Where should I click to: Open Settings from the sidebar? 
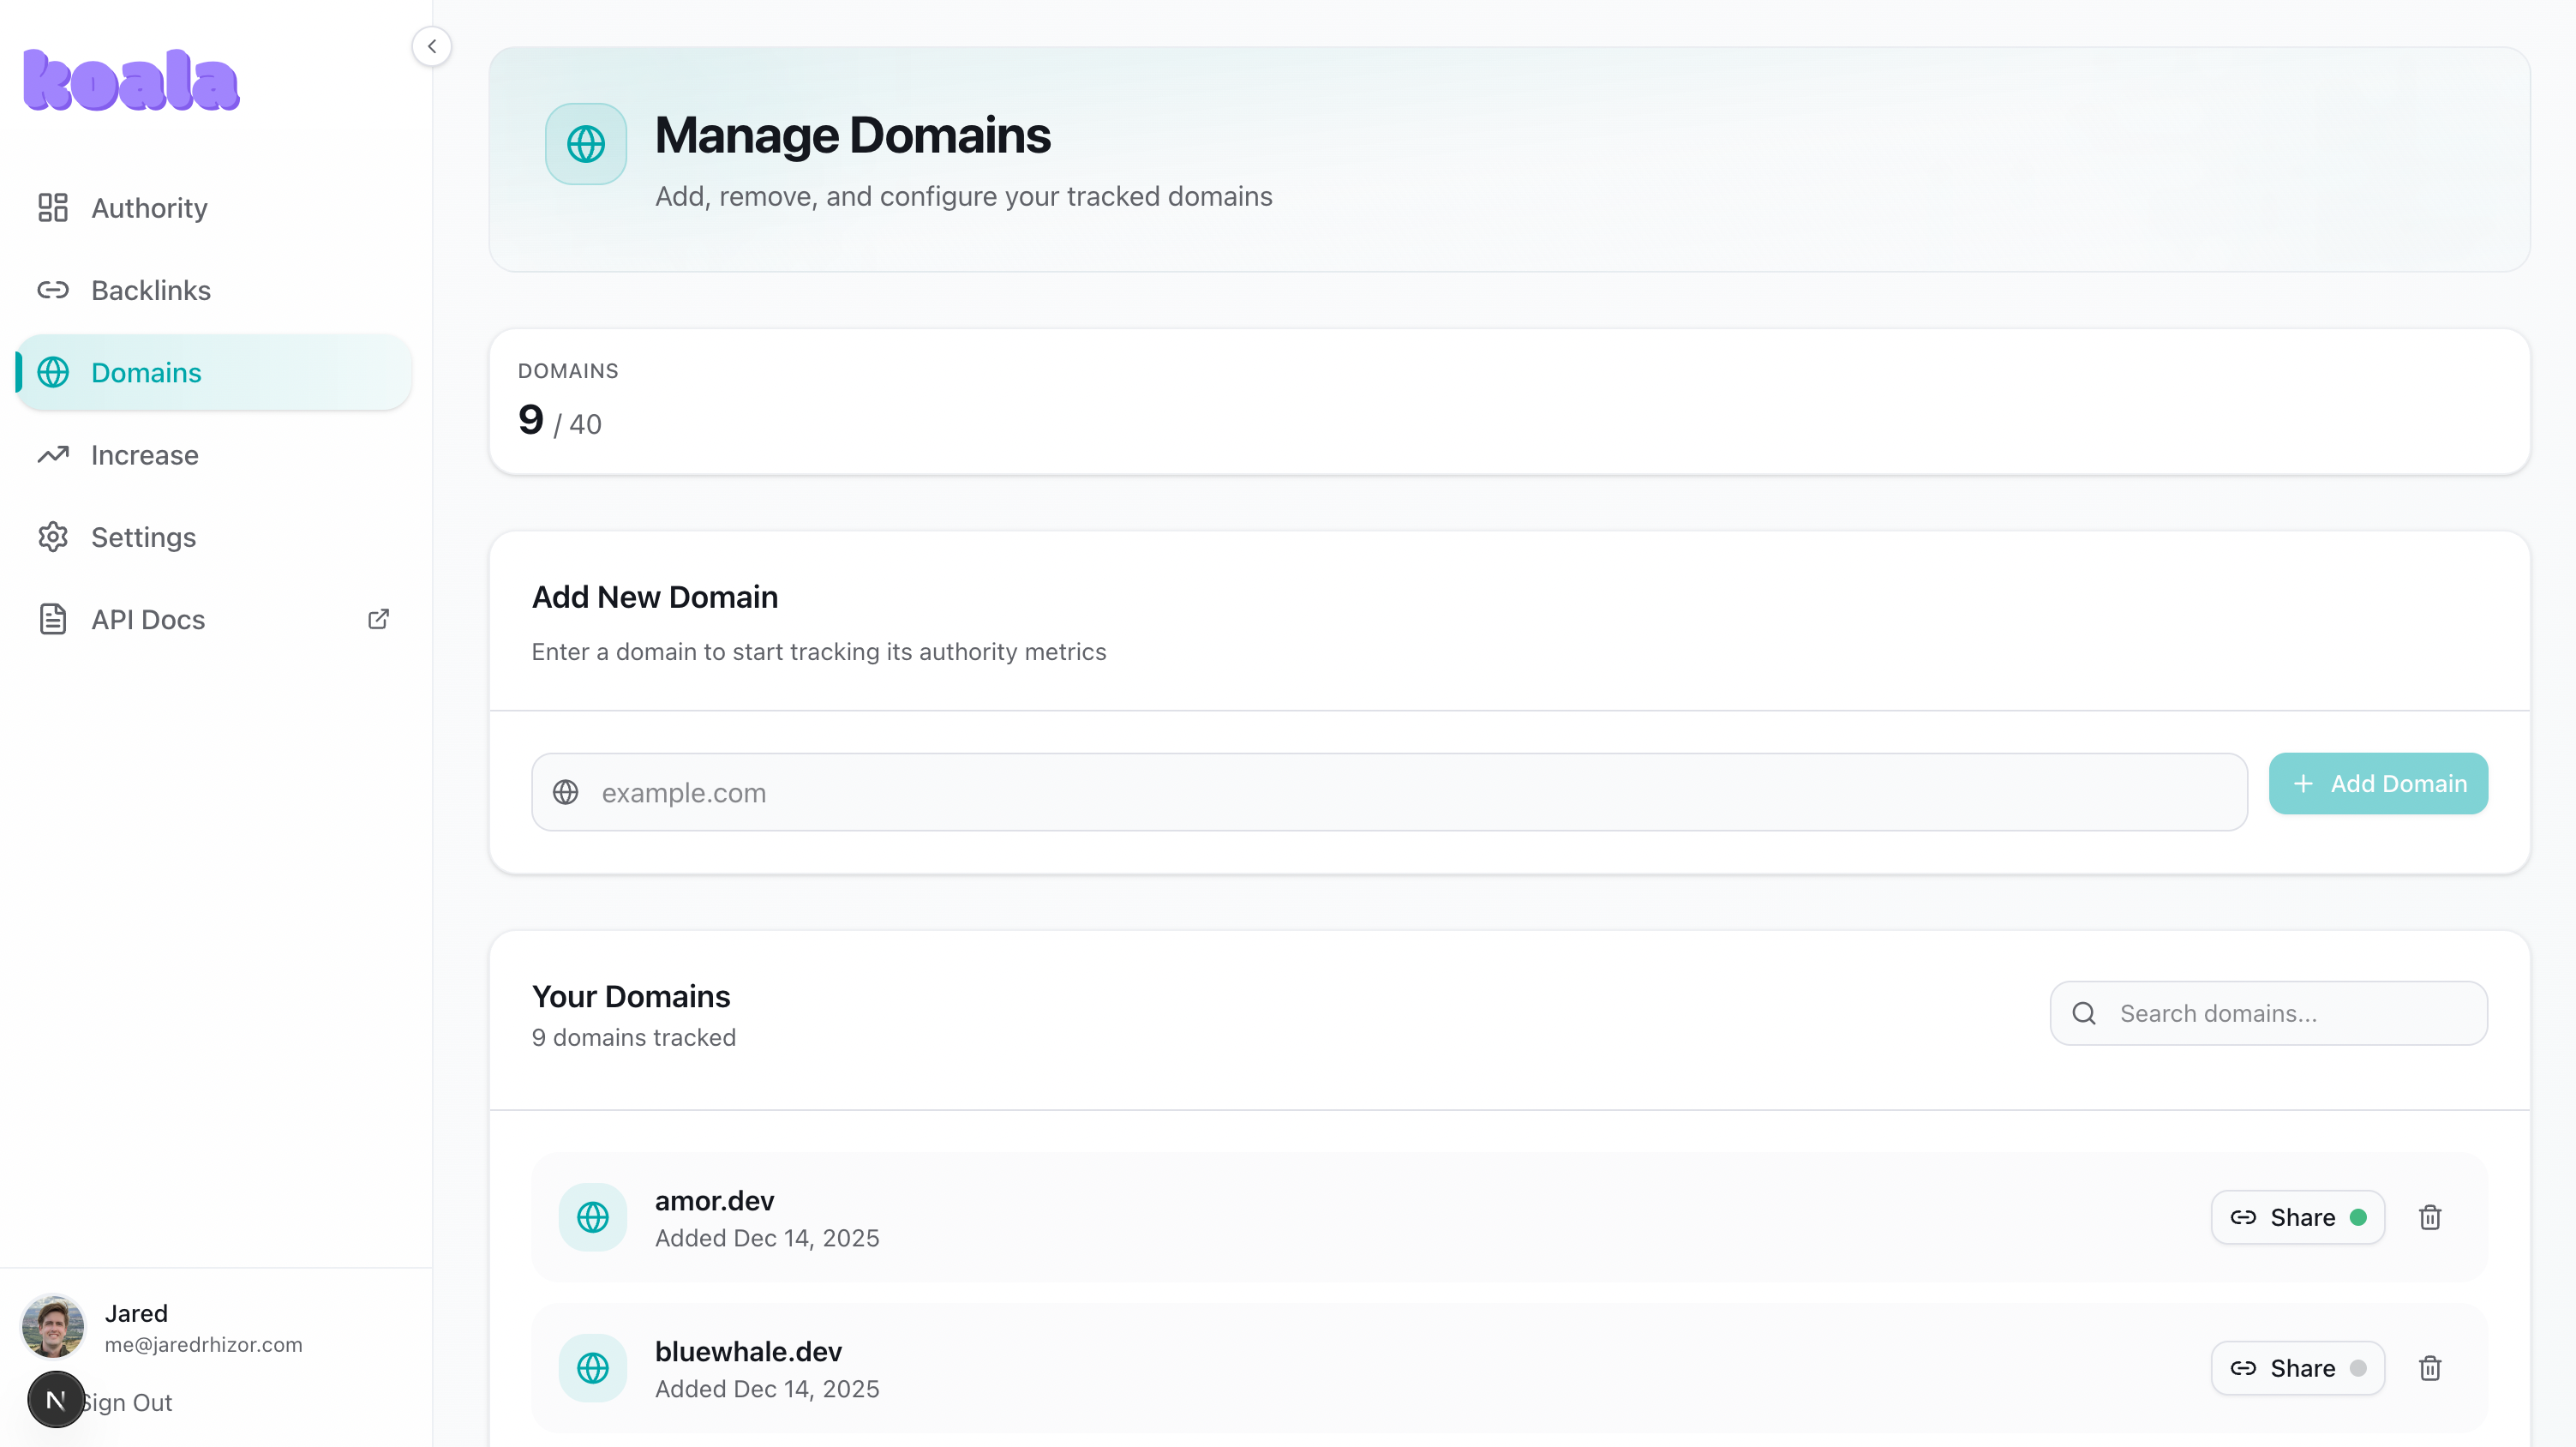pos(143,537)
